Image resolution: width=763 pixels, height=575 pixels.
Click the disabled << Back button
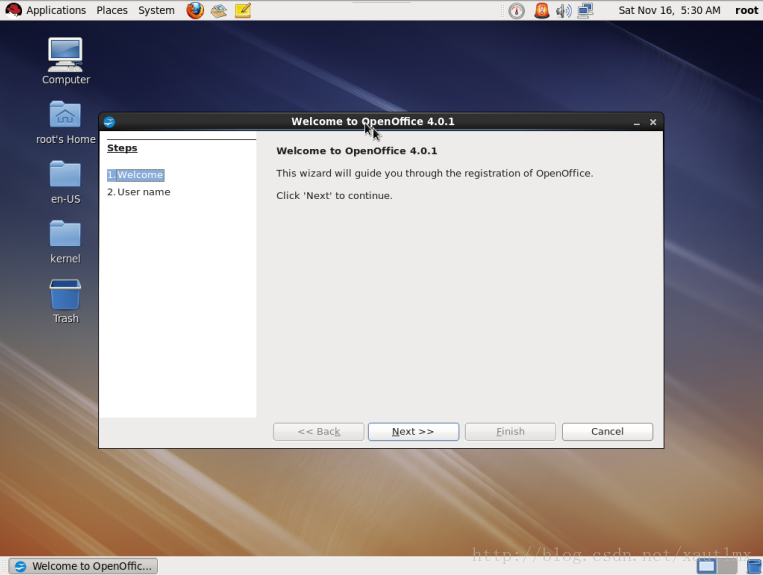318,431
